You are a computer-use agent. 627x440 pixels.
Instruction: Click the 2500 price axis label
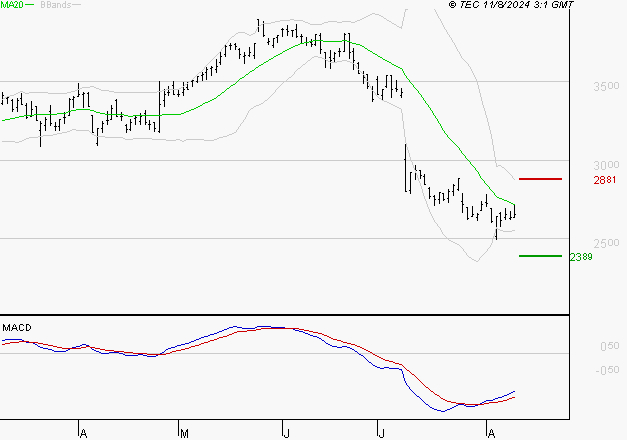[606, 243]
